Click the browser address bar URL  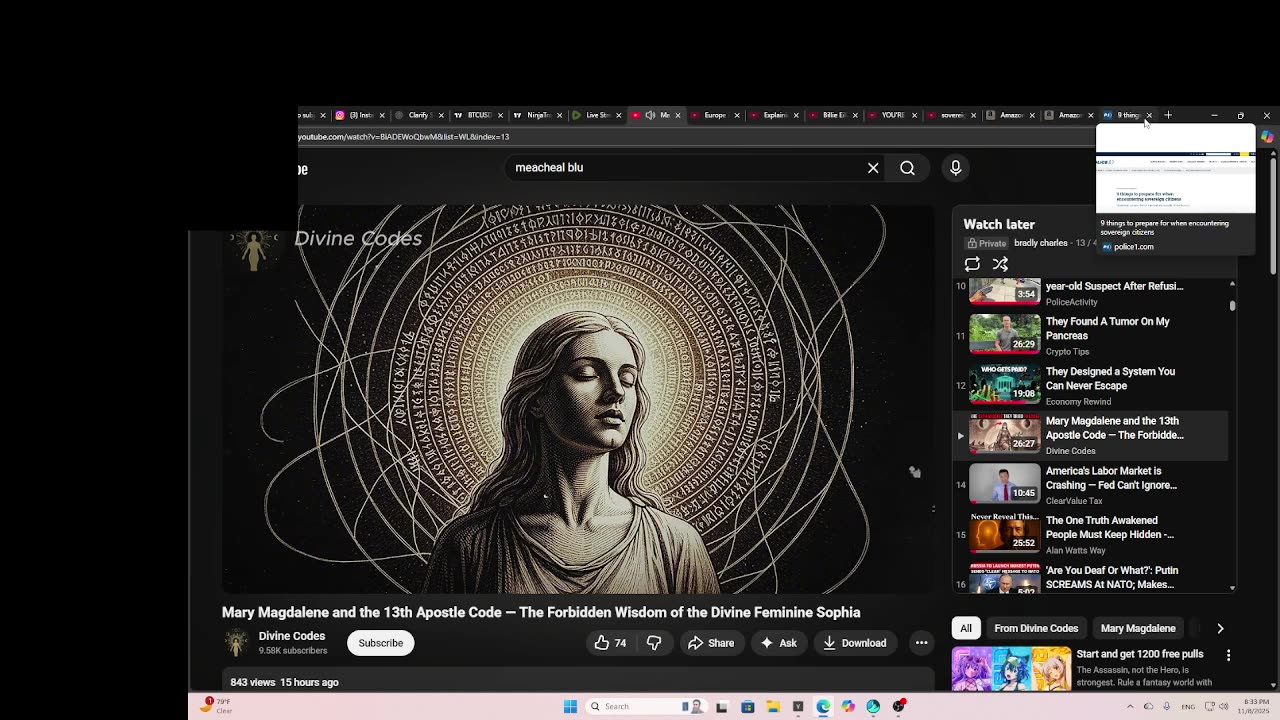click(403, 136)
